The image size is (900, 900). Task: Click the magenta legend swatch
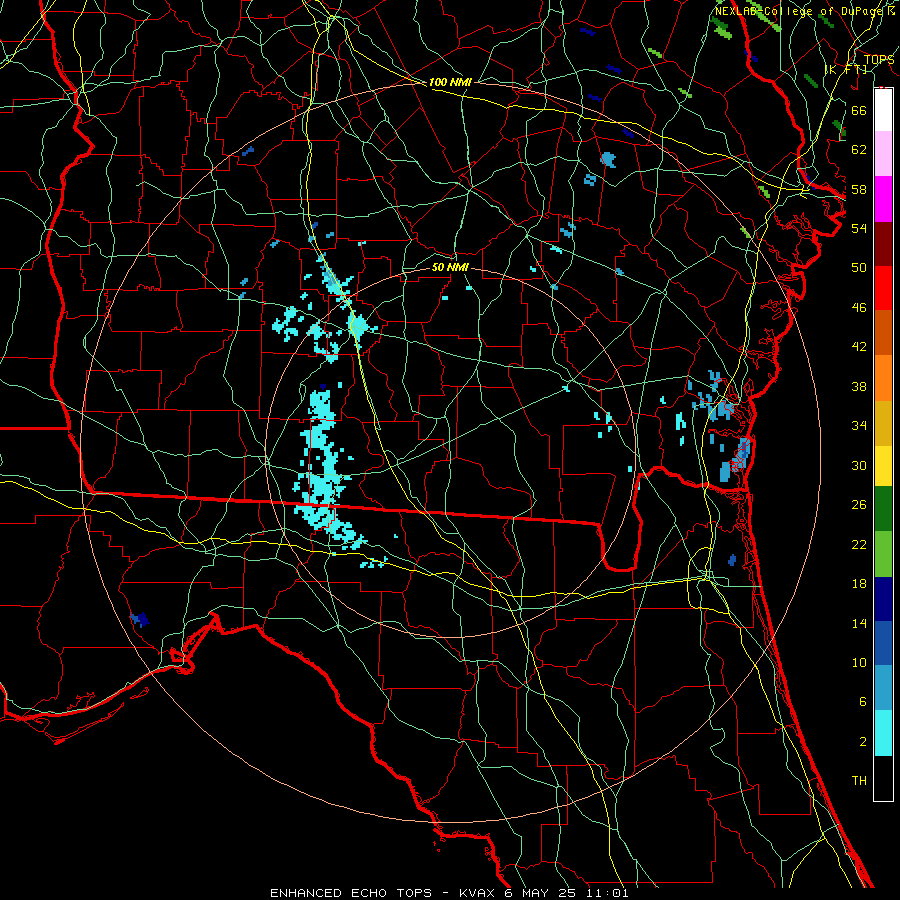[883, 199]
